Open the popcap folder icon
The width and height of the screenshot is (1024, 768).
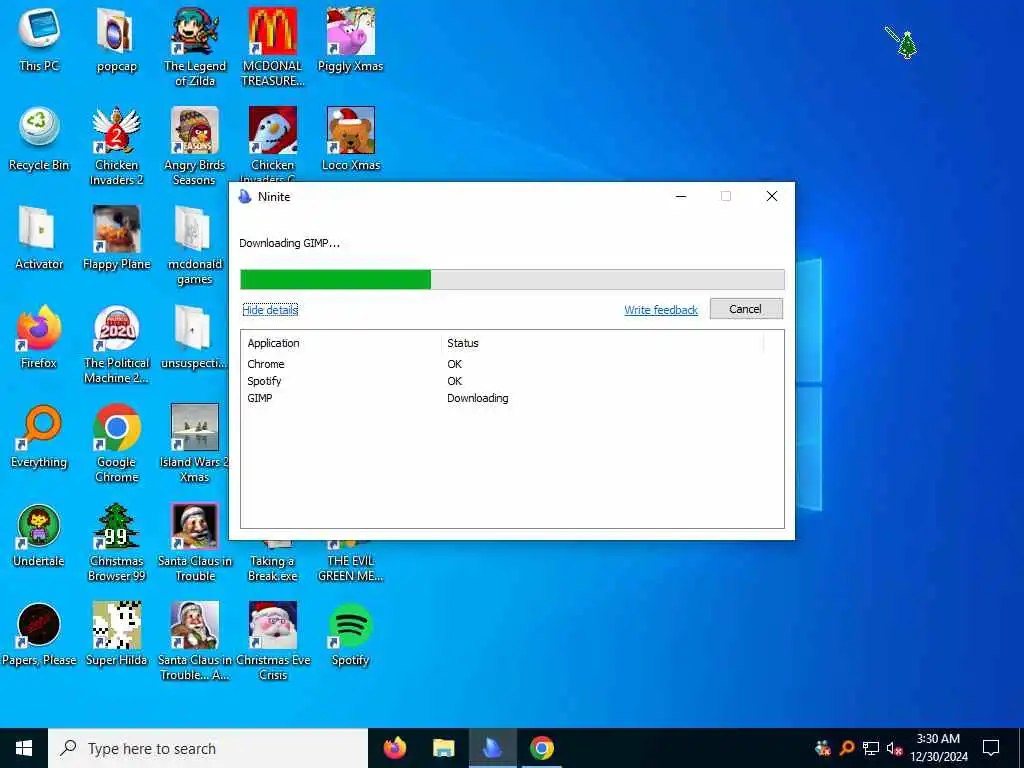[116, 39]
